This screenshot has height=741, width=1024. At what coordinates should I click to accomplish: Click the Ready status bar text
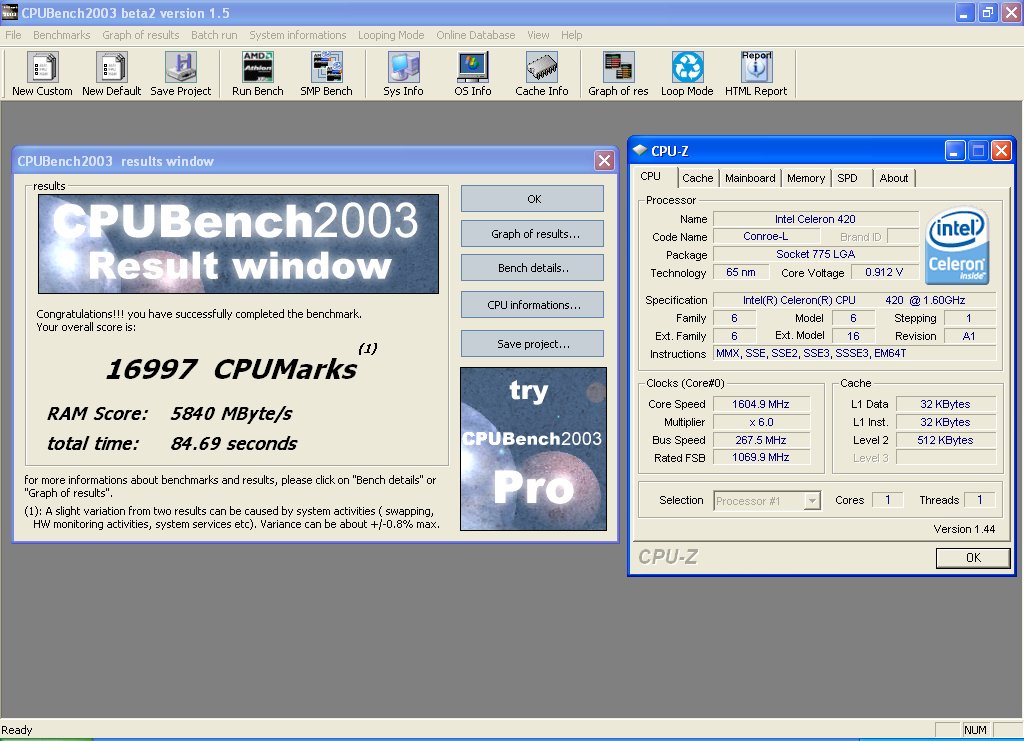pyautogui.click(x=17, y=730)
